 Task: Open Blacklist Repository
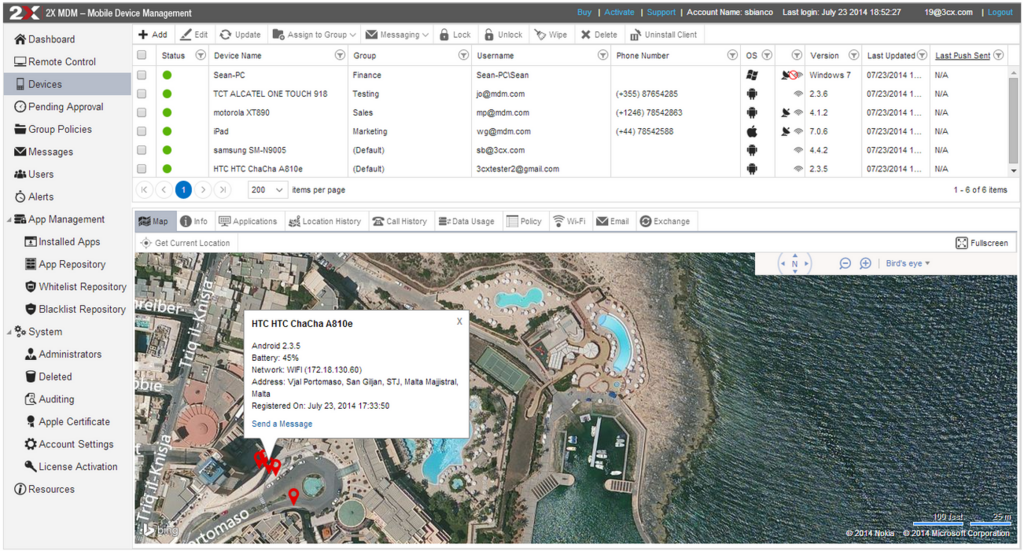[x=75, y=309]
